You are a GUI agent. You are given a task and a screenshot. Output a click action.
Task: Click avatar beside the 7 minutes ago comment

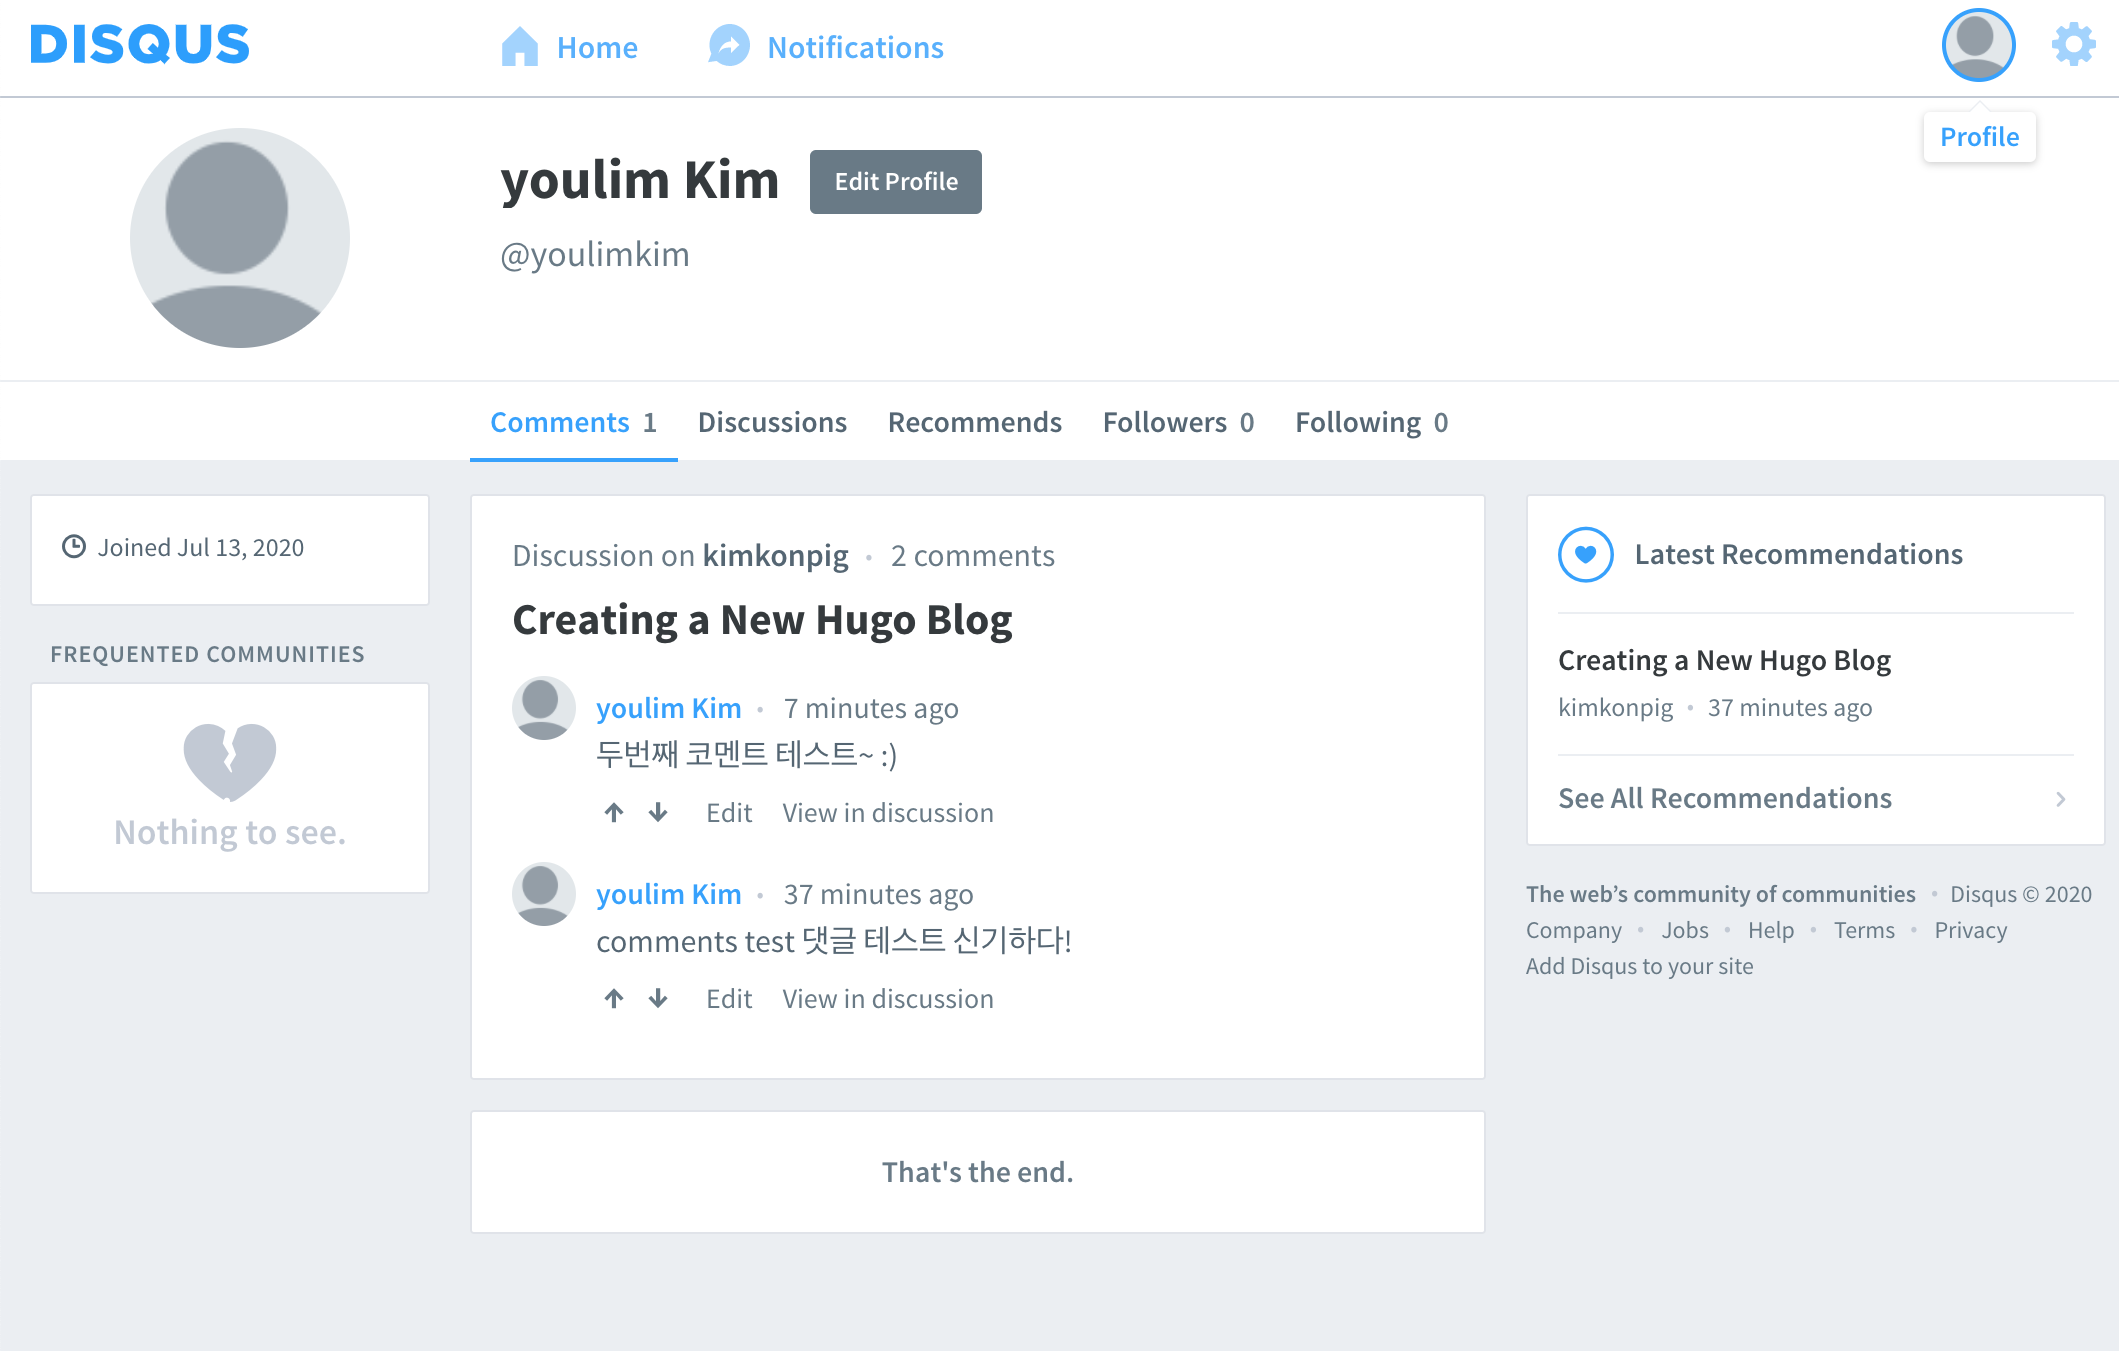(544, 708)
